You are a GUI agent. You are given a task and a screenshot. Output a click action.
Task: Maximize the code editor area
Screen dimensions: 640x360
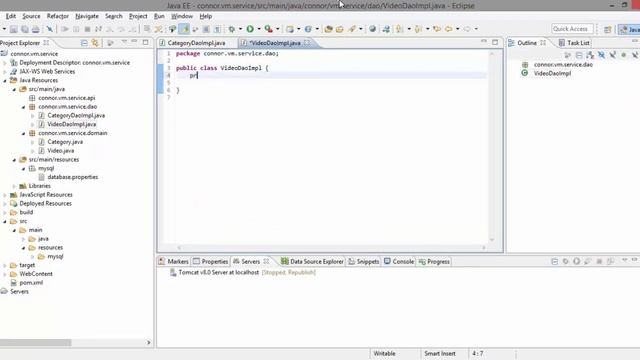(x=495, y=42)
